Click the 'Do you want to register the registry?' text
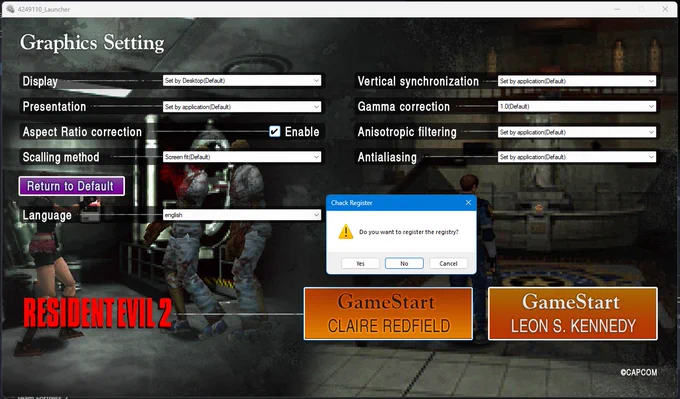Screen dimensions: 680x399 (x=409, y=232)
